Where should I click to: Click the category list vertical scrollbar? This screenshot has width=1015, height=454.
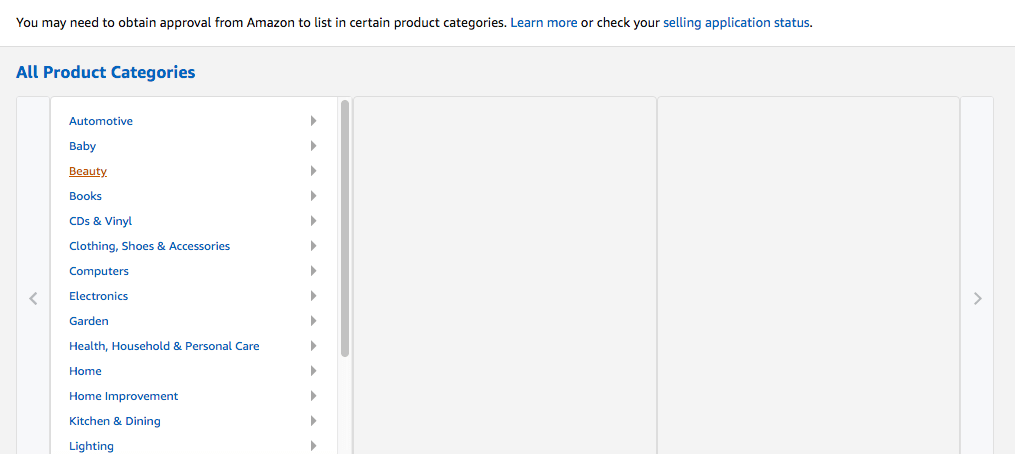tap(345, 228)
